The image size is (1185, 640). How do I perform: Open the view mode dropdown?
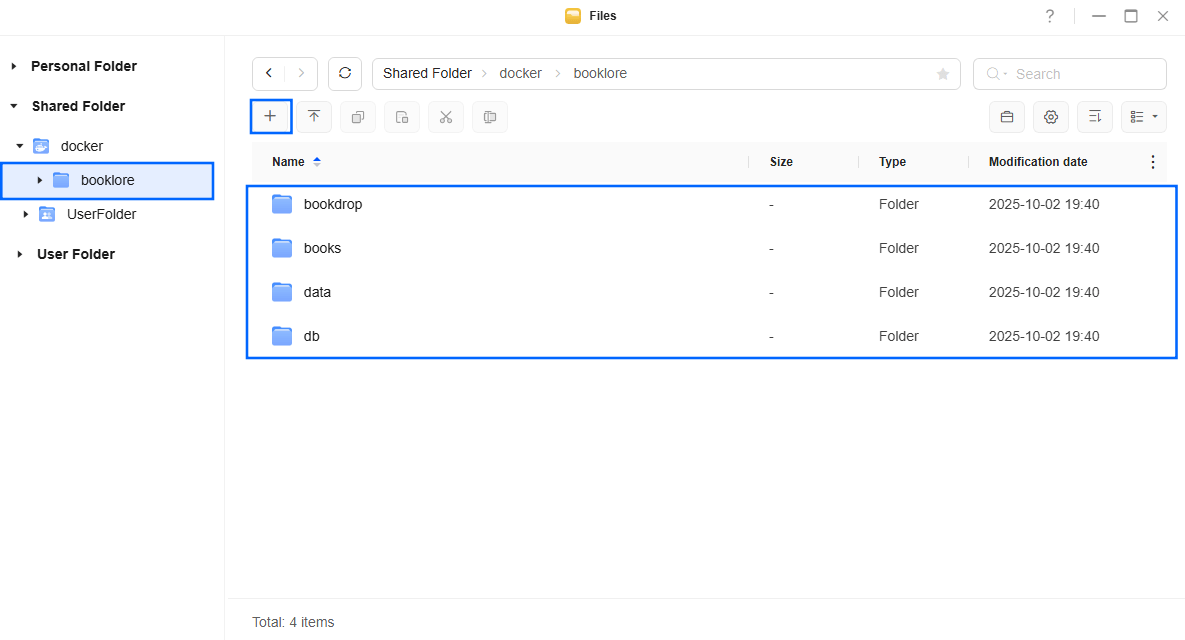1144,117
